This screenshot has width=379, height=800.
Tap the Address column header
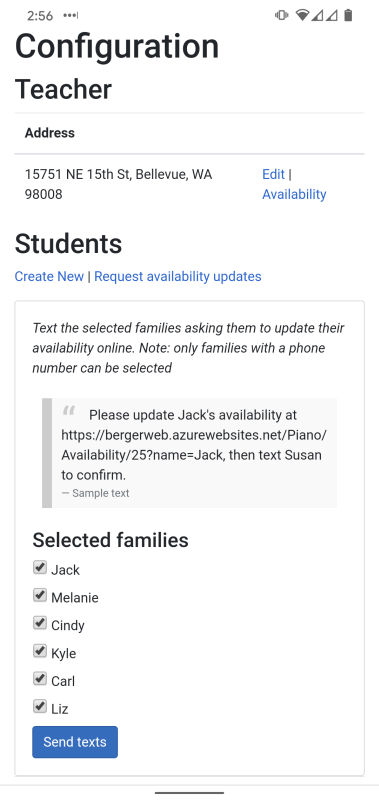coord(50,133)
